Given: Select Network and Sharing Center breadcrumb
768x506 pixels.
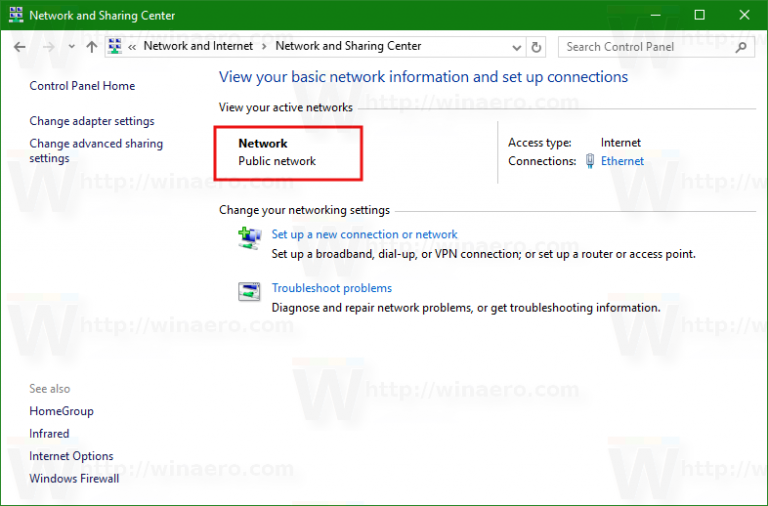Looking at the screenshot, I should click(348, 46).
